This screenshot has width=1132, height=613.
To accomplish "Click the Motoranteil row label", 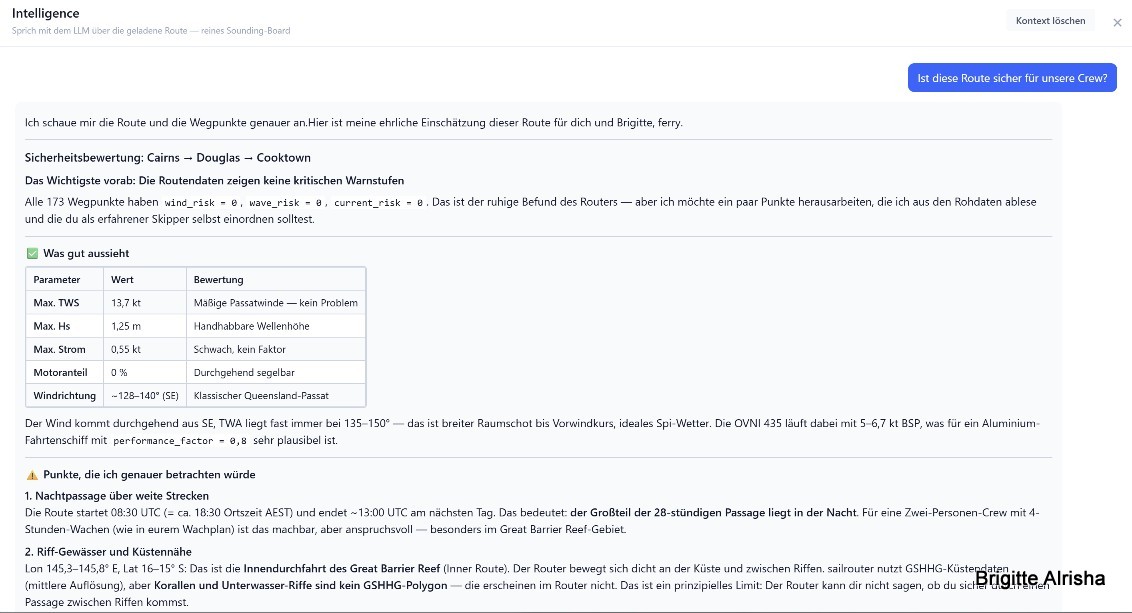I will coord(60,373).
